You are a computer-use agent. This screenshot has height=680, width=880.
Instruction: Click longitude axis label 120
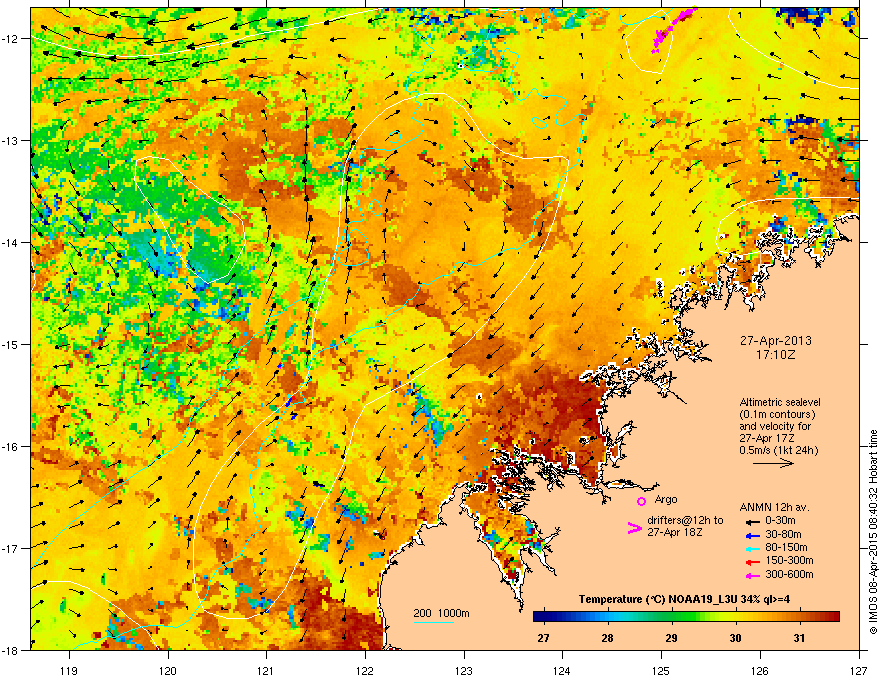coord(168,670)
